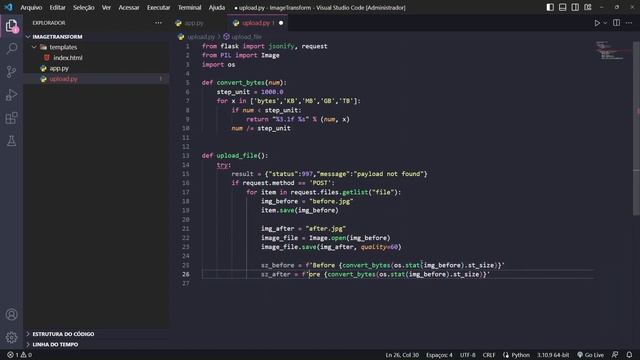Open the Search view
Screen dimensions: 640x360
click(11, 49)
